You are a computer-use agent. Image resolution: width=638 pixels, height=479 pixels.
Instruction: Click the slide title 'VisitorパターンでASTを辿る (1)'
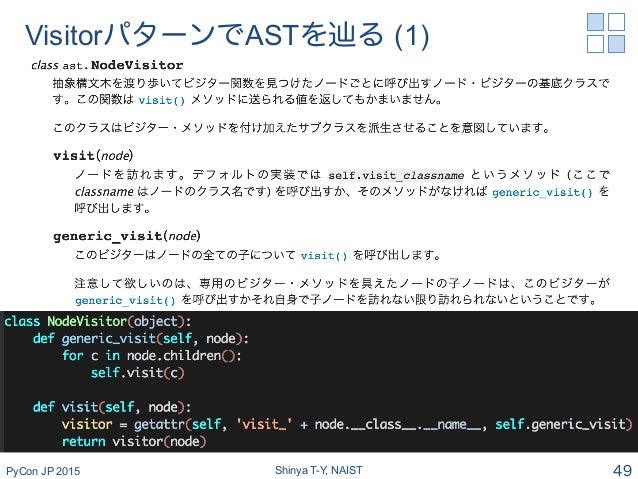point(227,35)
